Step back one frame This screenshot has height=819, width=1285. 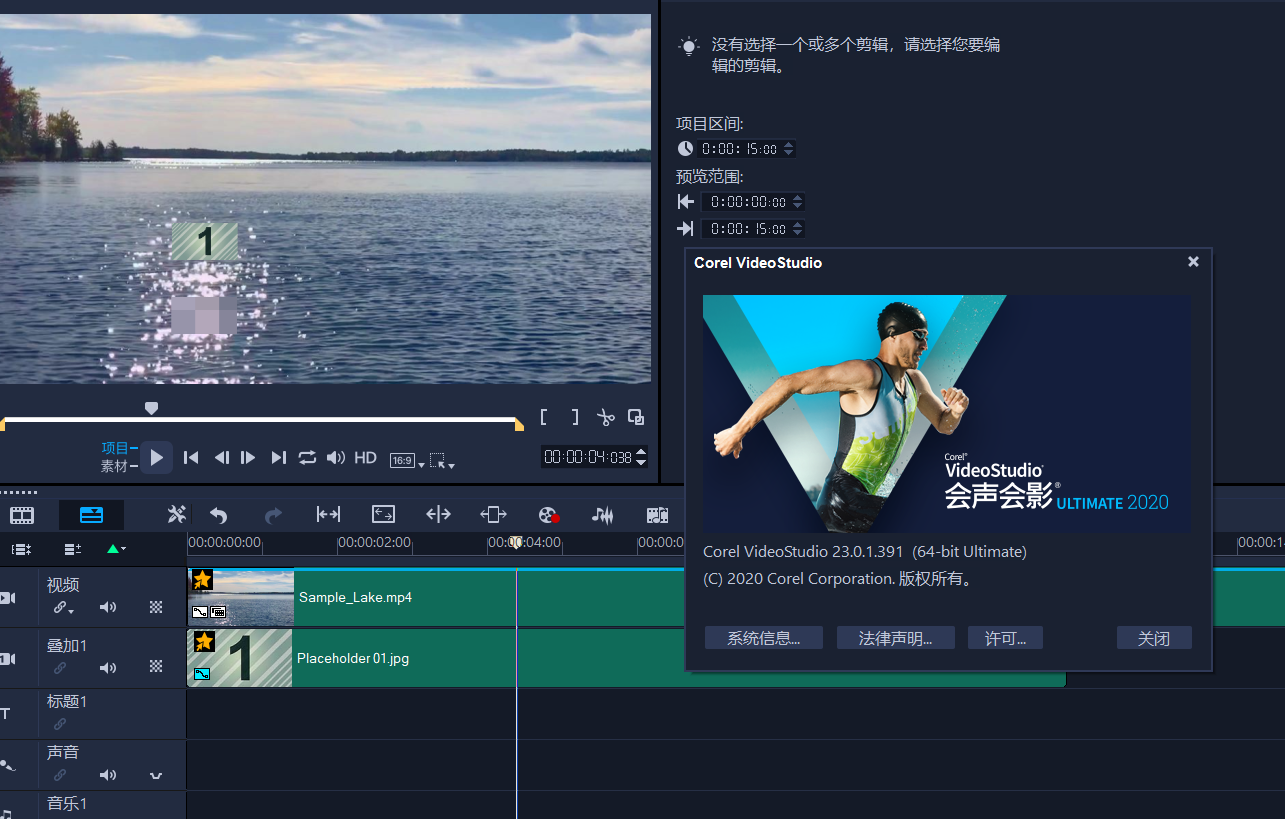pyautogui.click(x=221, y=457)
